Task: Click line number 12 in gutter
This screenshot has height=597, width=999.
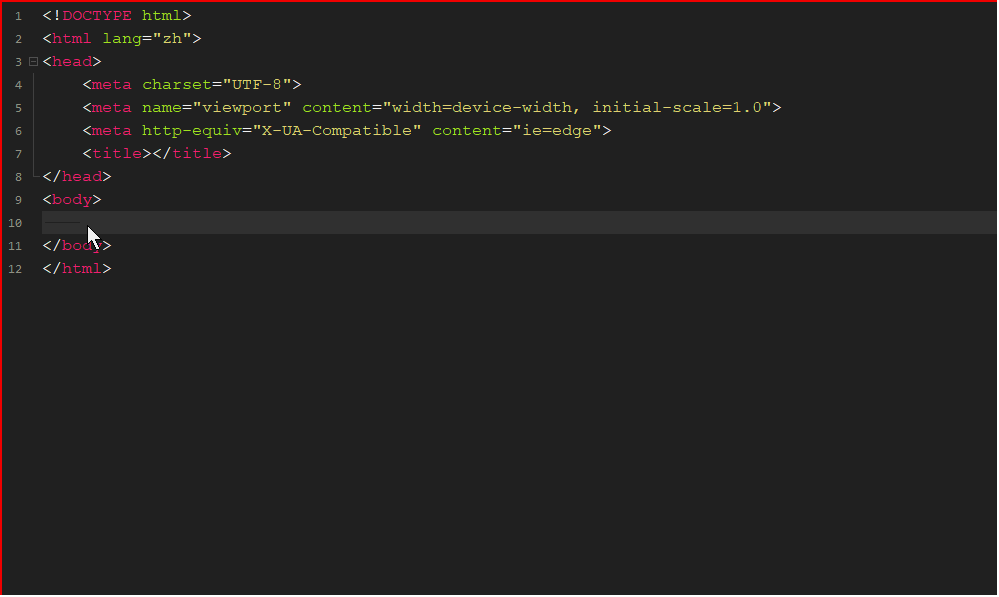Action: (15, 268)
